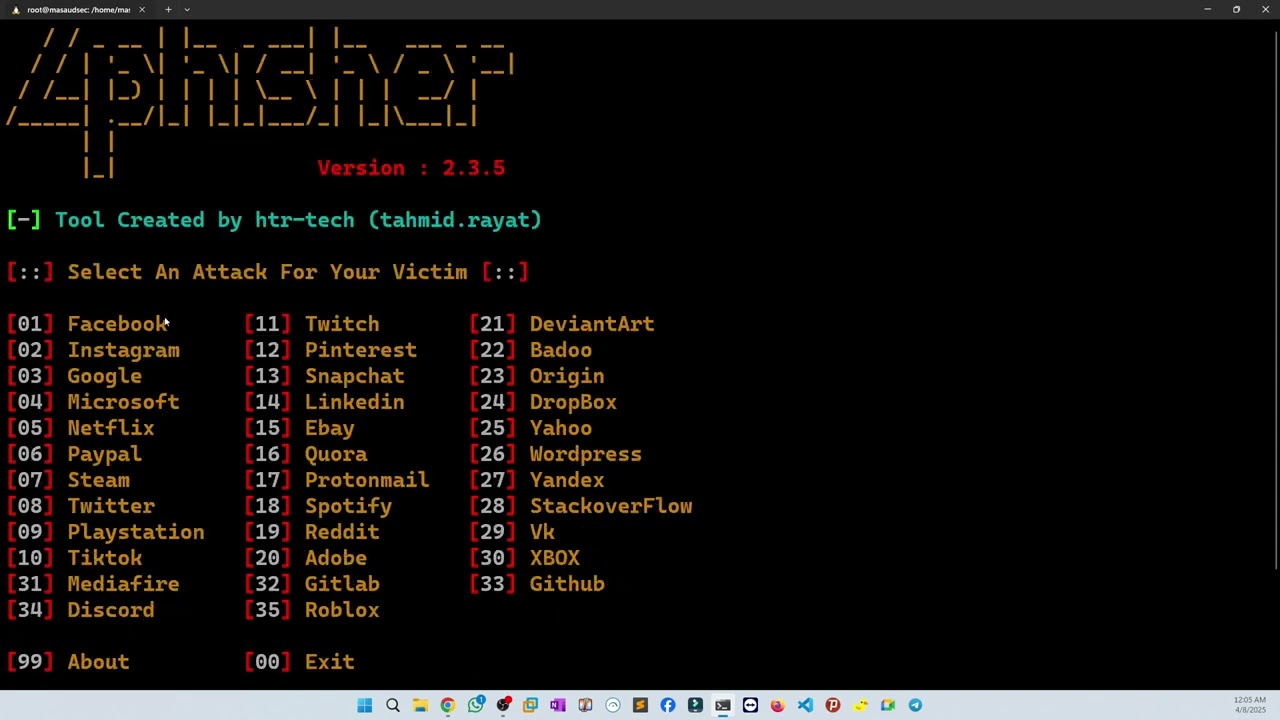The height and width of the screenshot is (720, 1280).
Task: Click the 'Google' option text
Action: [x=104, y=376]
